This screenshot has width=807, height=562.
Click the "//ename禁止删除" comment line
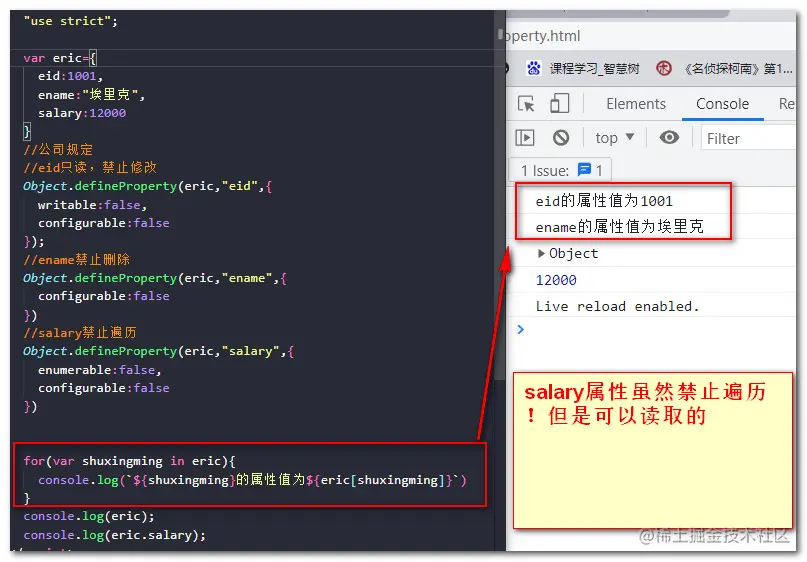coord(76,260)
